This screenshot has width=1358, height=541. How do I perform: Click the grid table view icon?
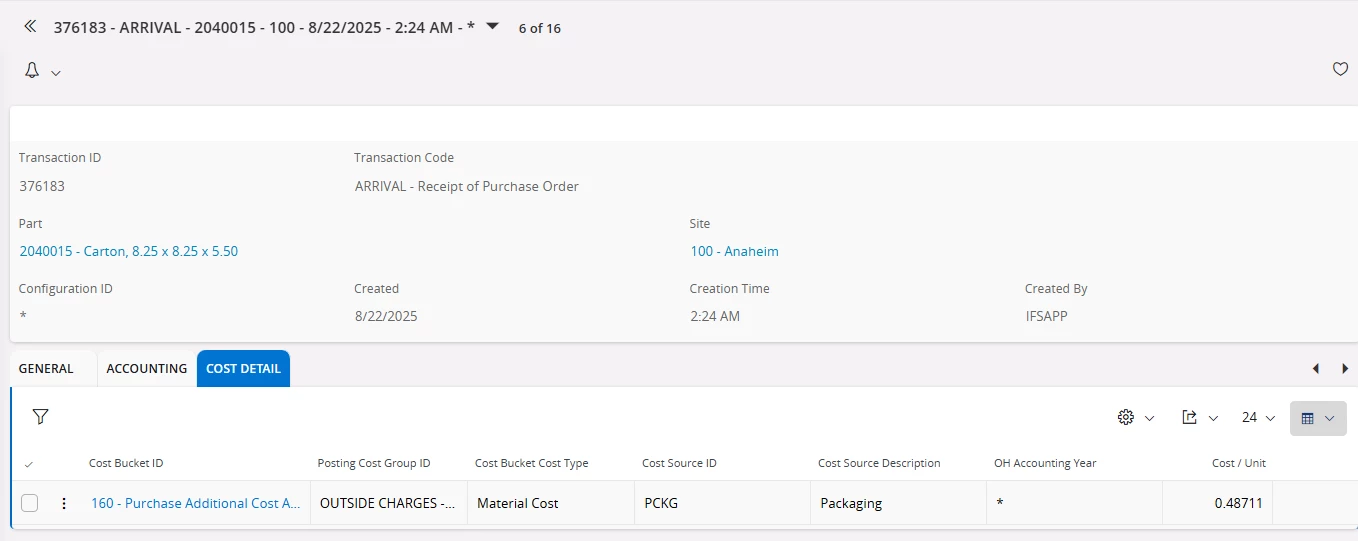tap(1307, 418)
